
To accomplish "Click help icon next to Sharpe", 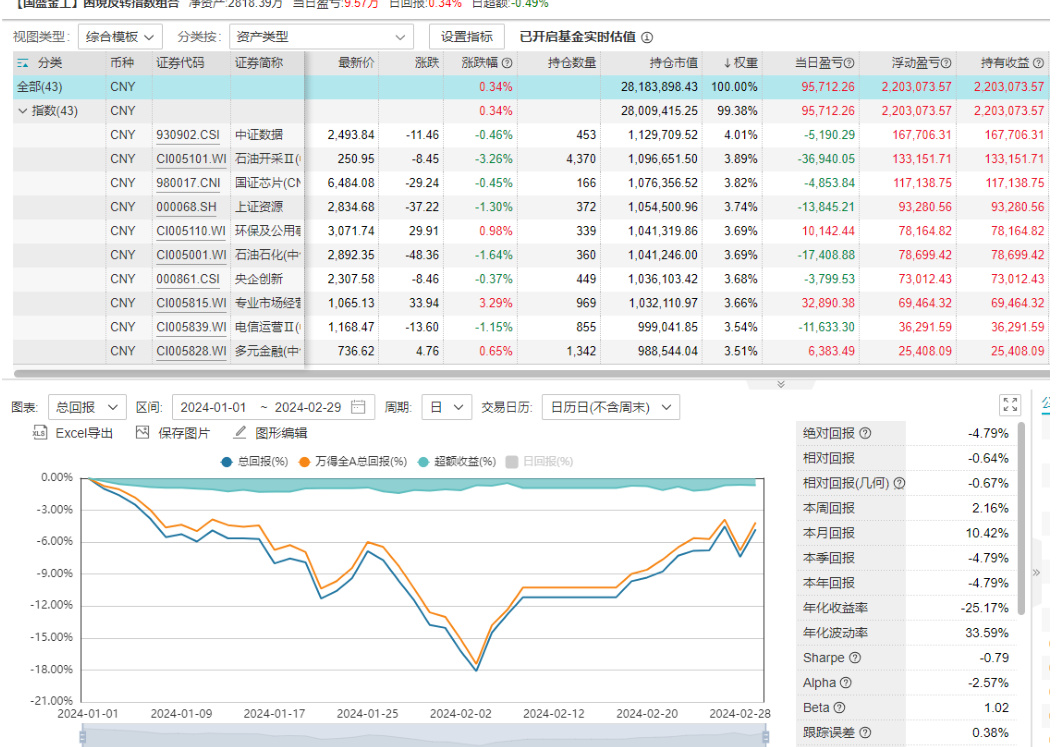I will pos(853,658).
